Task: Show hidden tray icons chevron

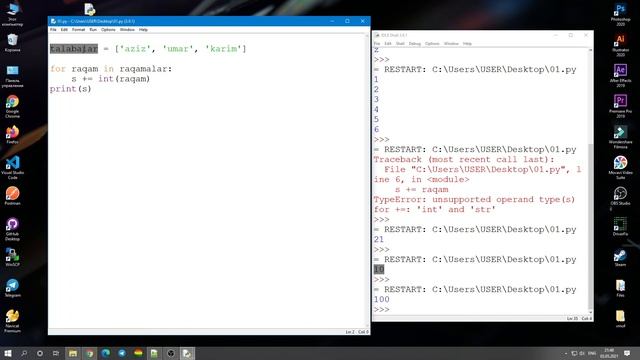Action: tap(566, 353)
